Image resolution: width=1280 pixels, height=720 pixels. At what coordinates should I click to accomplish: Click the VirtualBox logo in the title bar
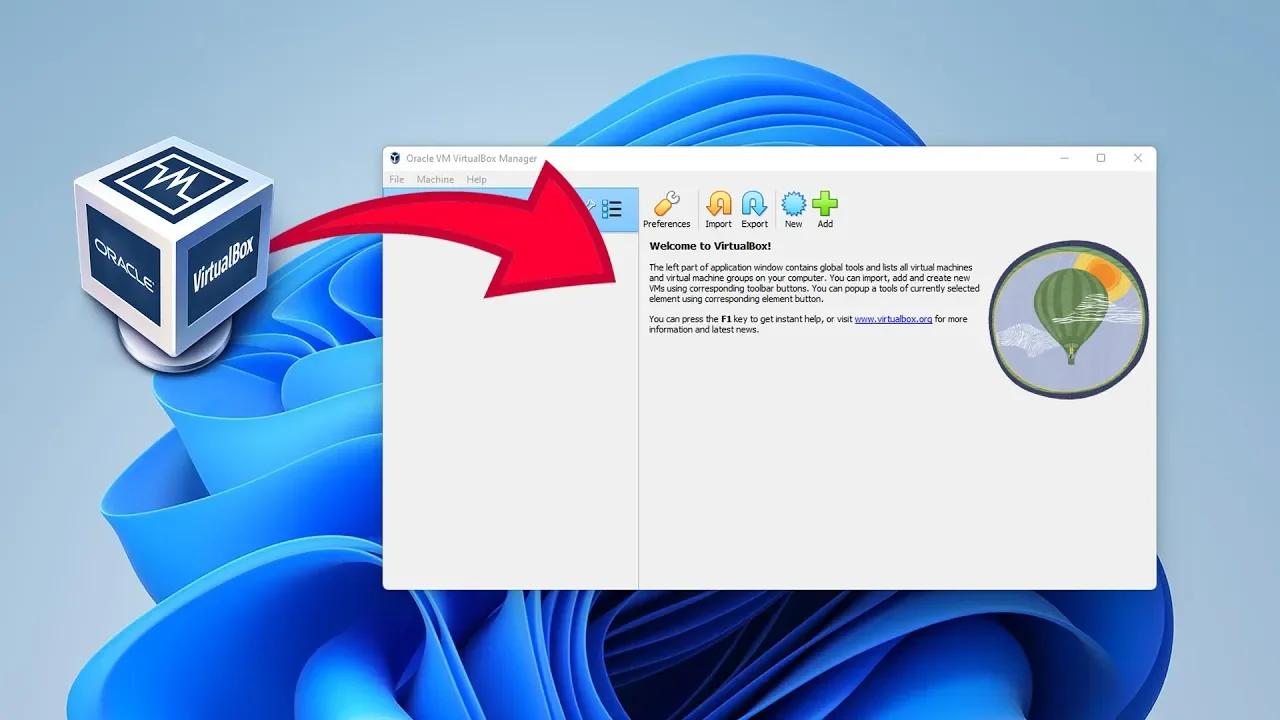pyautogui.click(x=396, y=158)
